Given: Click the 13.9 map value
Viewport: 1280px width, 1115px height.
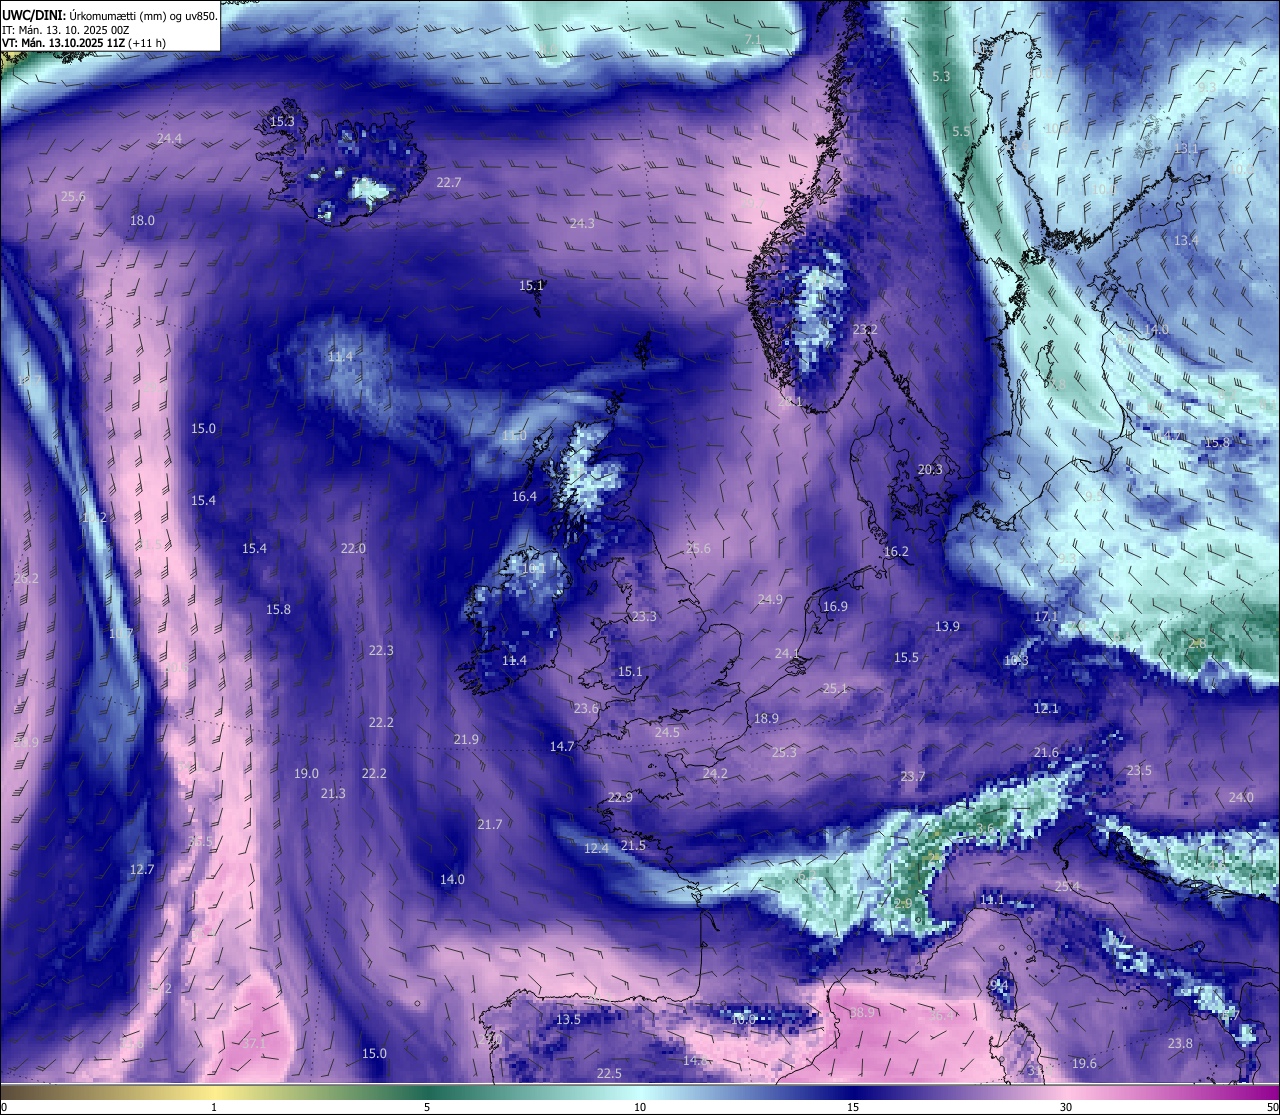Looking at the screenshot, I should point(947,626).
